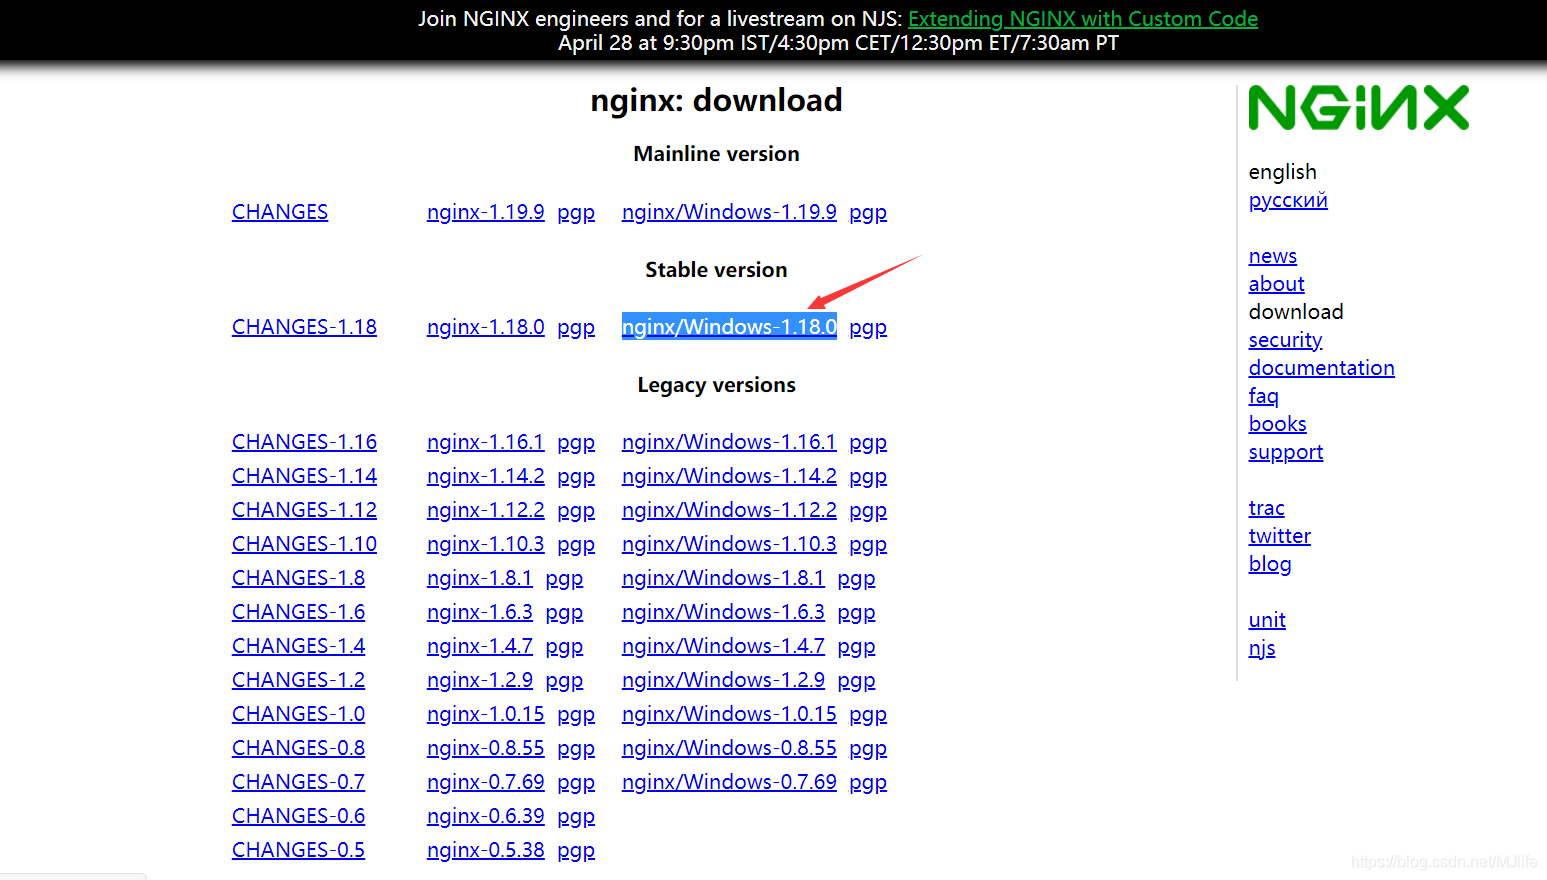Open the books page
The height and width of the screenshot is (880, 1547).
1277,424
